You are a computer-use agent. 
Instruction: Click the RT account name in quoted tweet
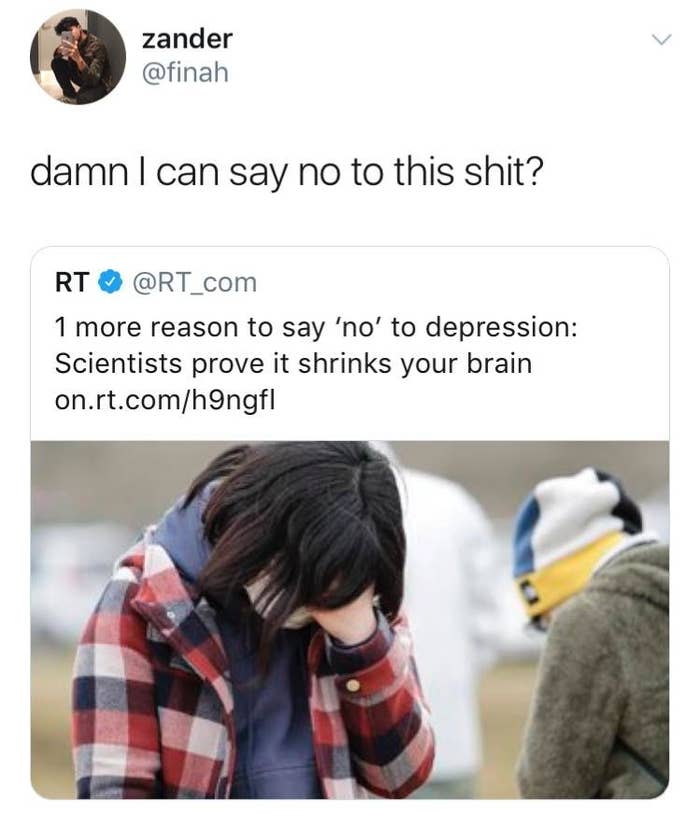click(x=72, y=282)
